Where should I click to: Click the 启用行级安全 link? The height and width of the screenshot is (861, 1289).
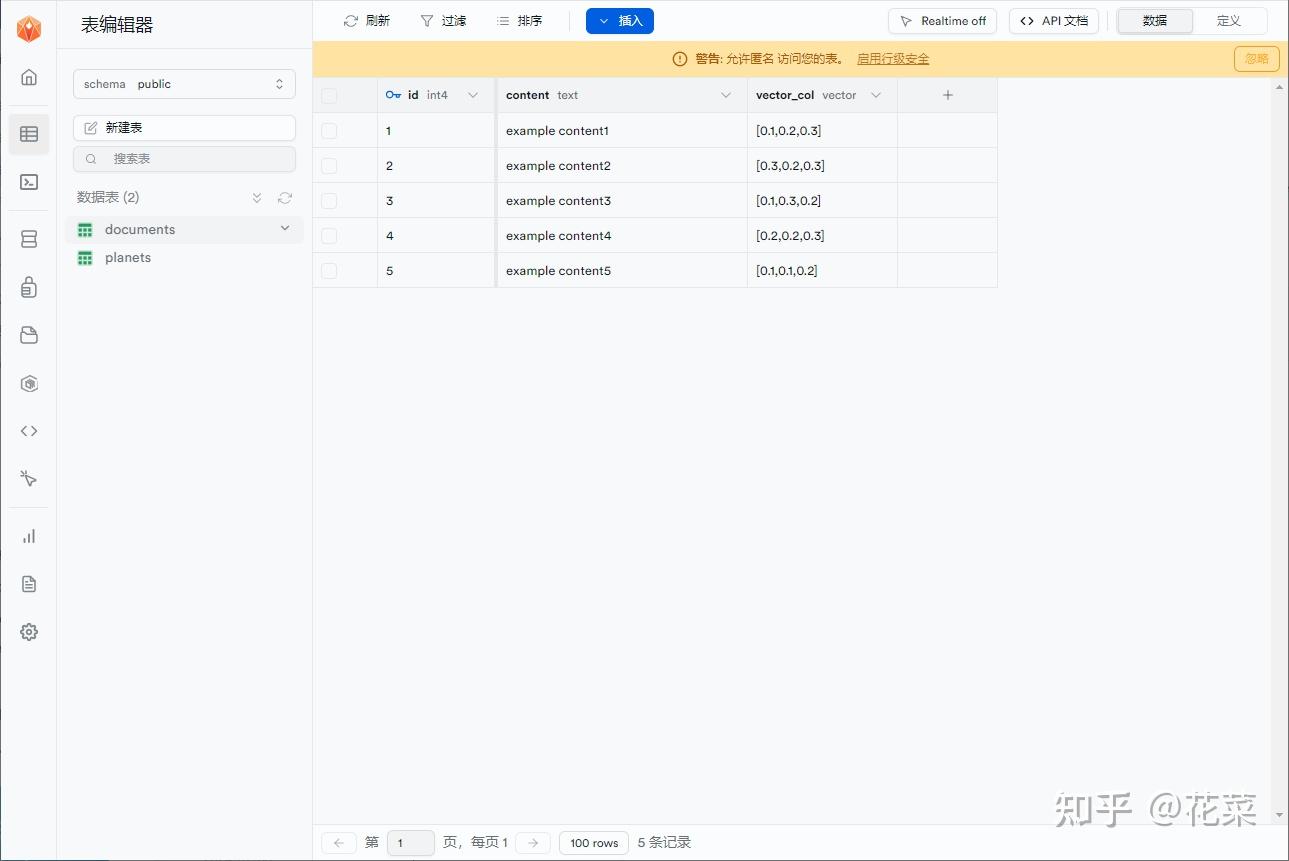click(x=892, y=58)
